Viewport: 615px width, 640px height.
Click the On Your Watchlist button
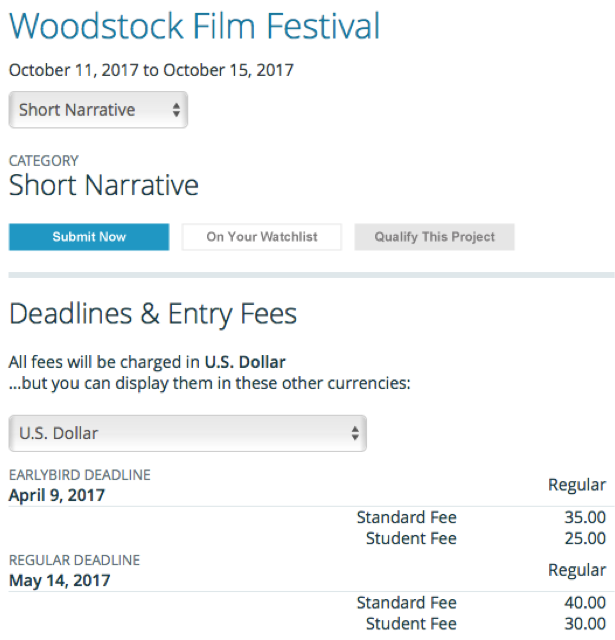[x=262, y=237]
